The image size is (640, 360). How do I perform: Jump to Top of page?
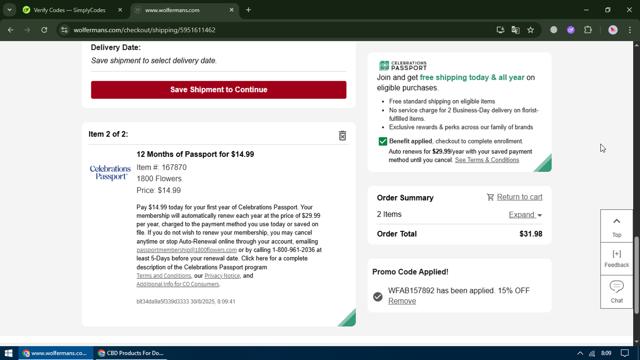(616, 227)
